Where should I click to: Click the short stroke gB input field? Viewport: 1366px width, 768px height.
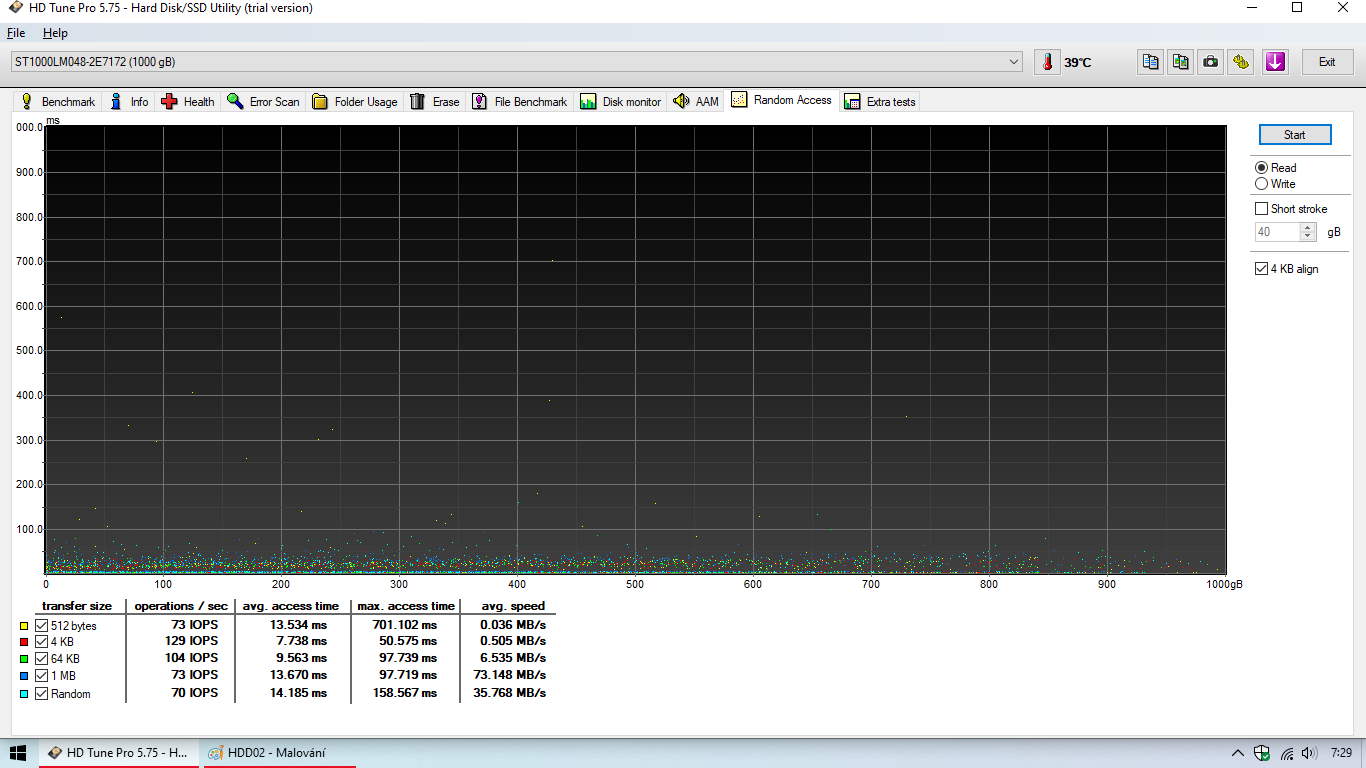coord(1277,232)
